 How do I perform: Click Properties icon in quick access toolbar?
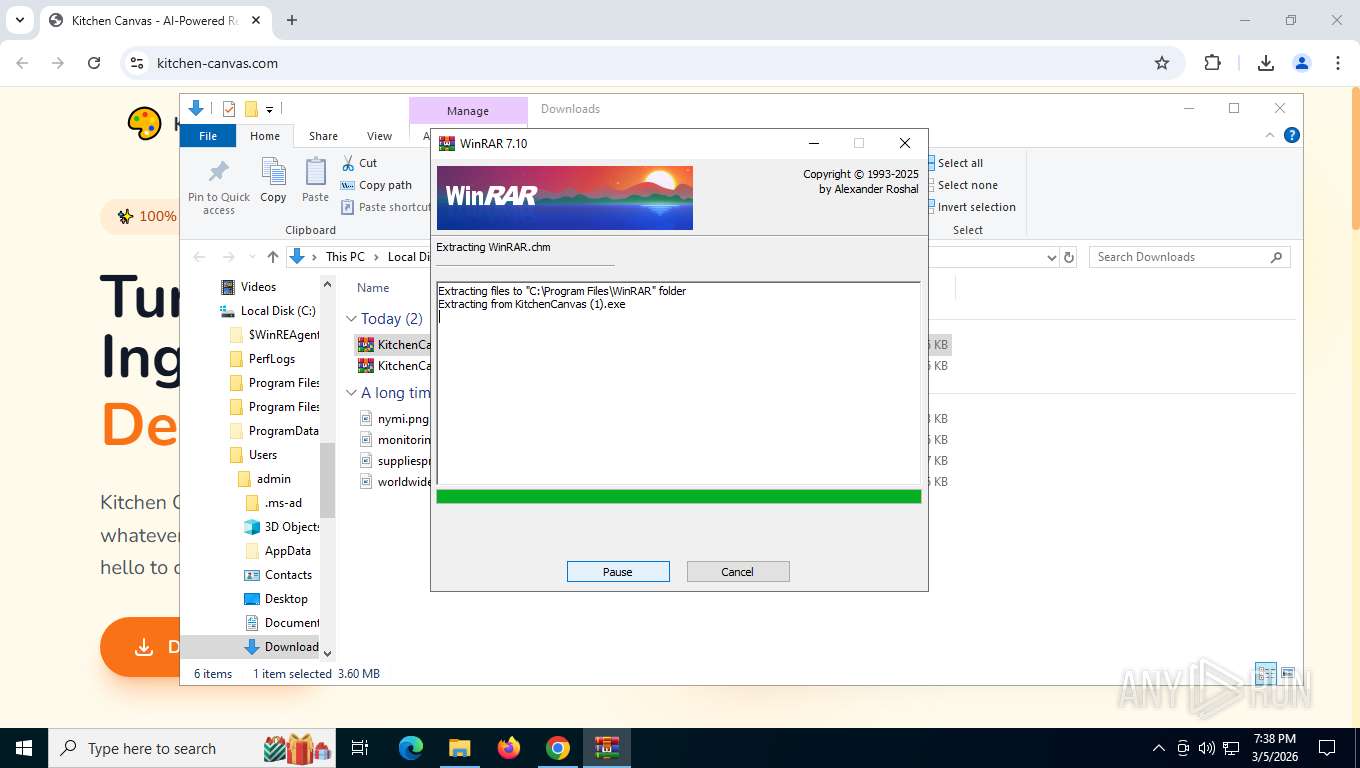(229, 109)
